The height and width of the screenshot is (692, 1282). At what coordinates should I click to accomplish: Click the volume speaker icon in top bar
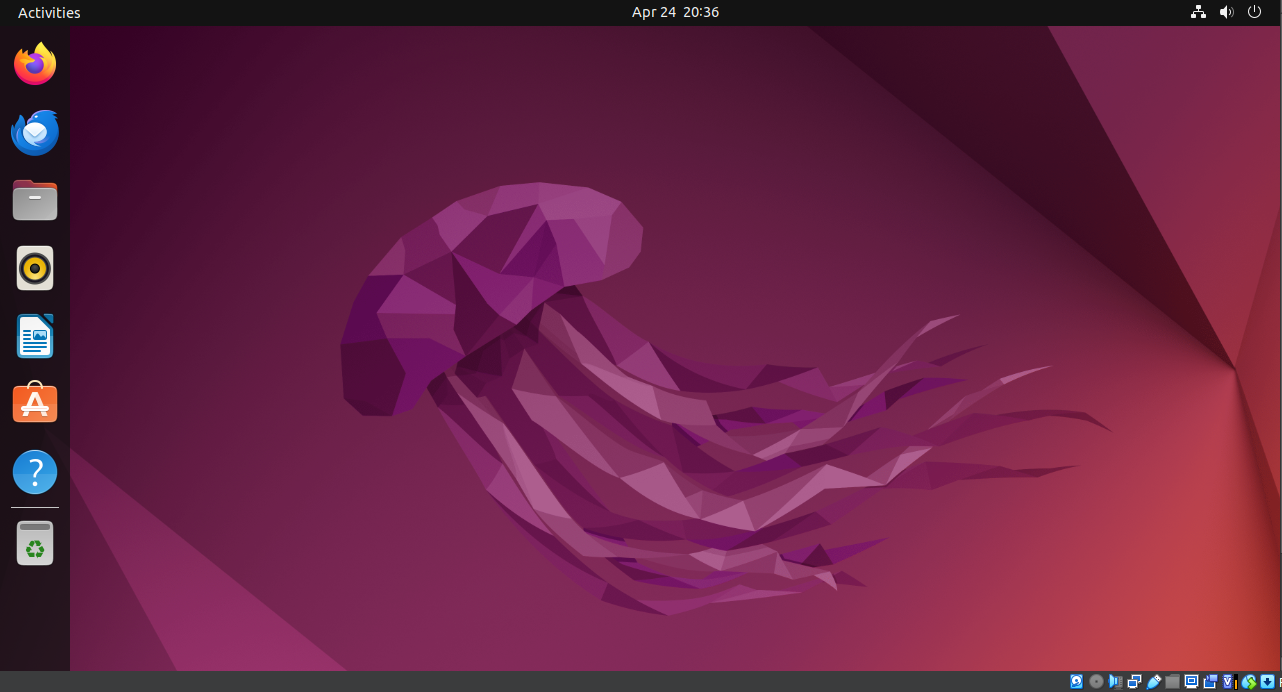(x=1227, y=12)
